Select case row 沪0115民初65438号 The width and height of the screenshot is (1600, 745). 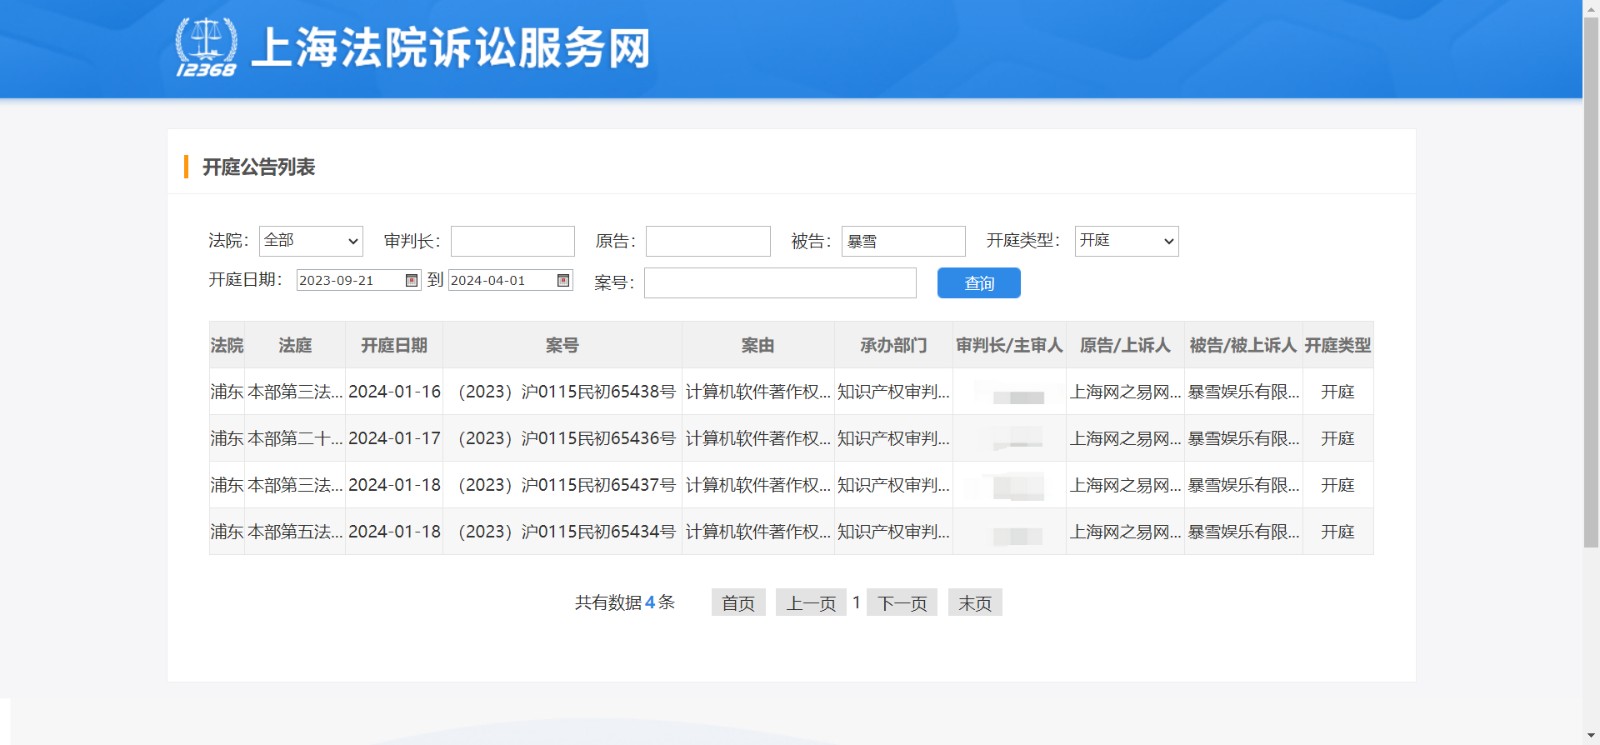coord(566,392)
